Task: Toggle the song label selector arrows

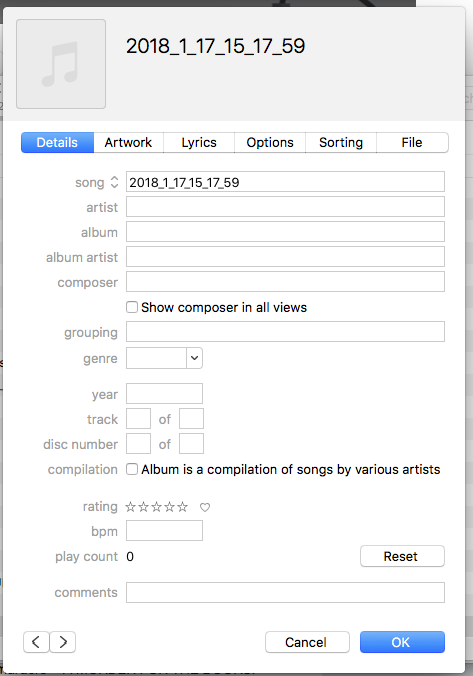Action: [114, 182]
